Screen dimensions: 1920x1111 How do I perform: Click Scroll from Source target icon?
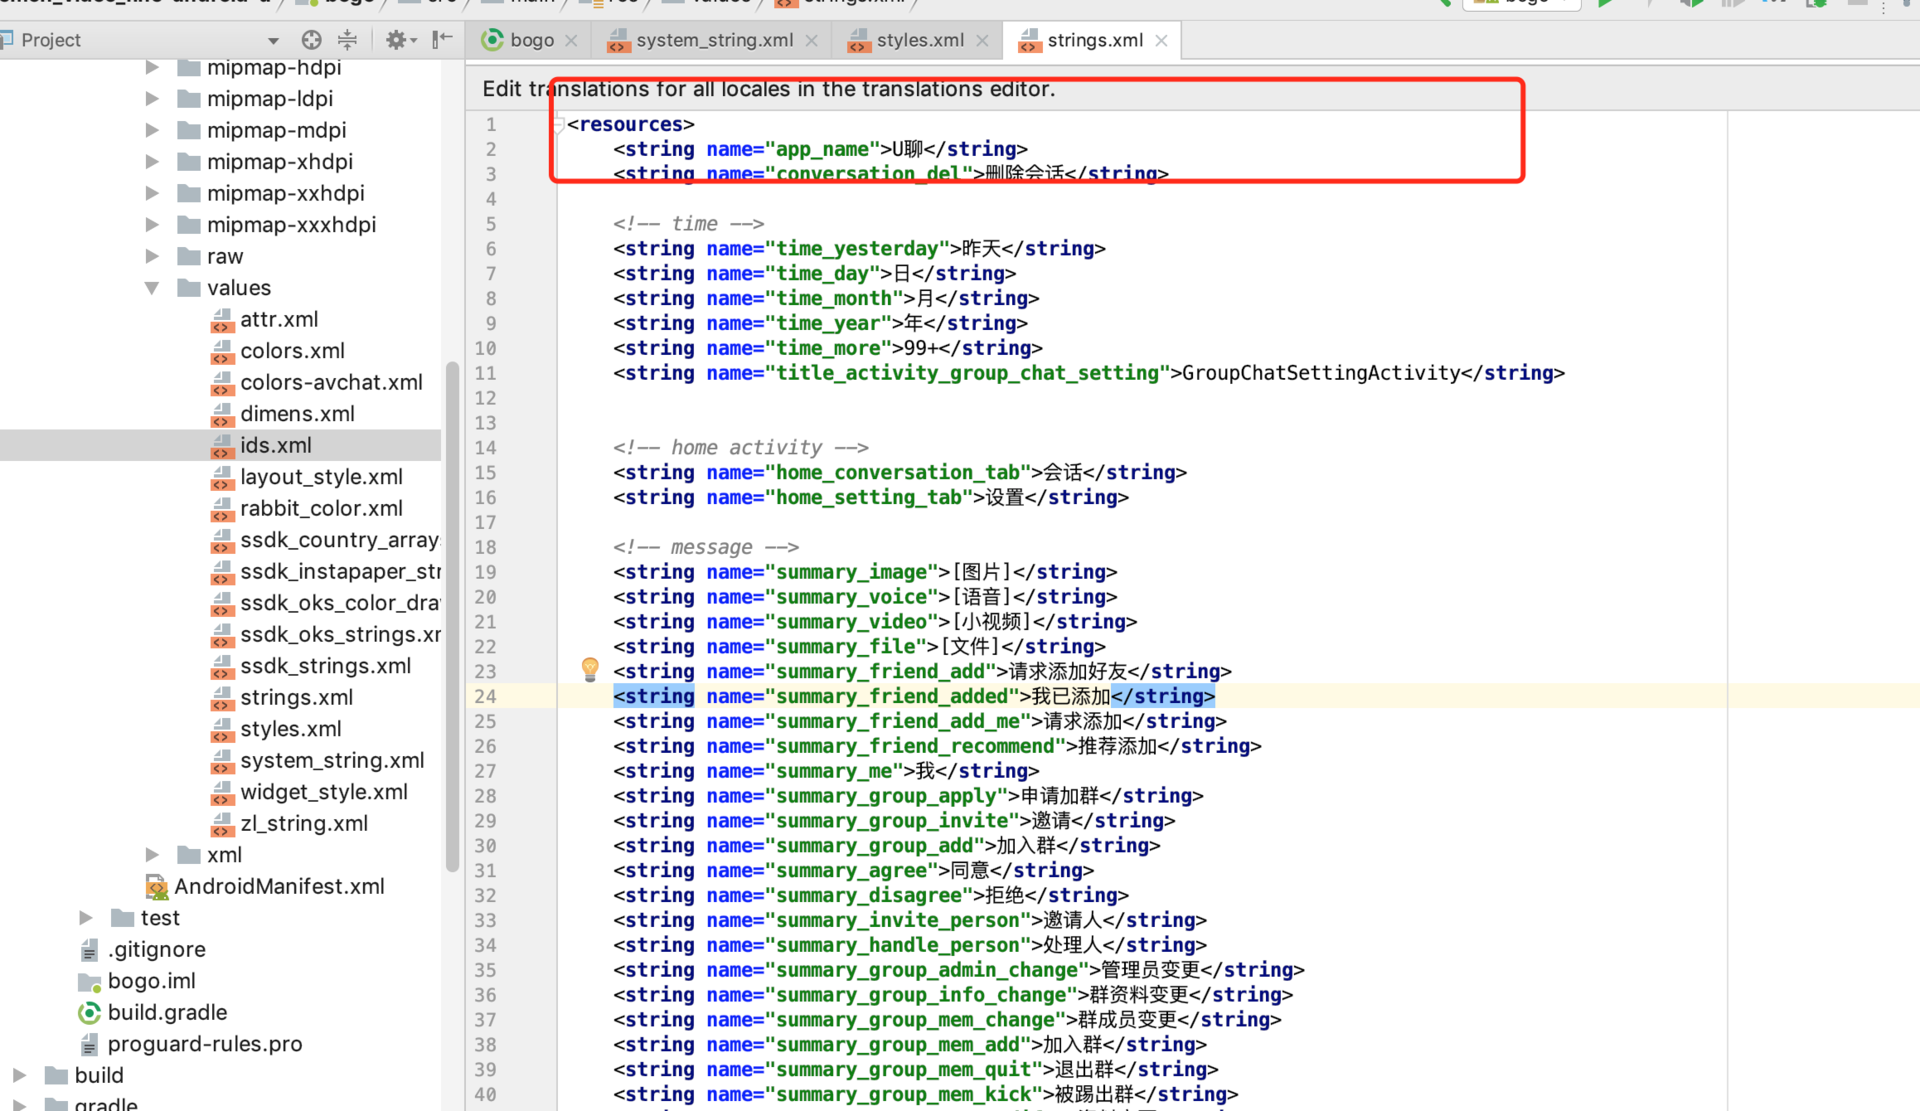click(312, 40)
